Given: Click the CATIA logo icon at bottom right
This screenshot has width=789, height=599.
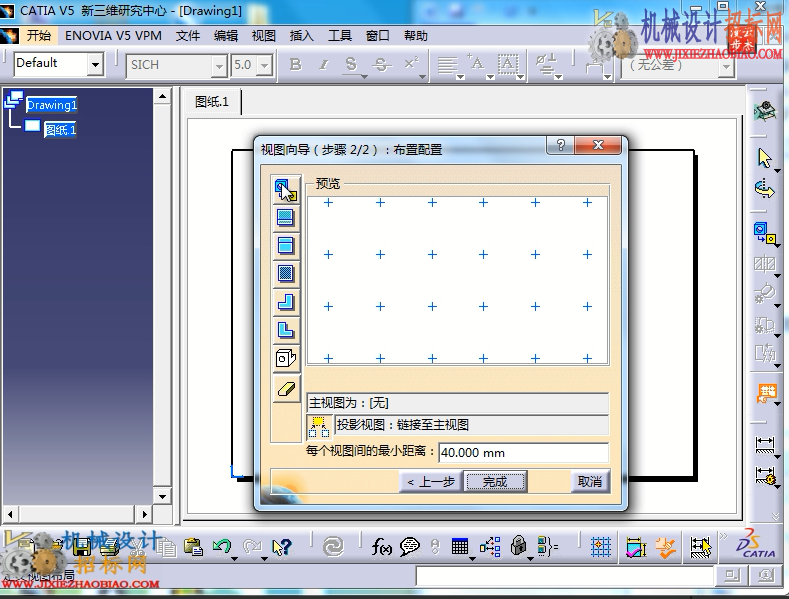Looking at the screenshot, I should point(755,544).
